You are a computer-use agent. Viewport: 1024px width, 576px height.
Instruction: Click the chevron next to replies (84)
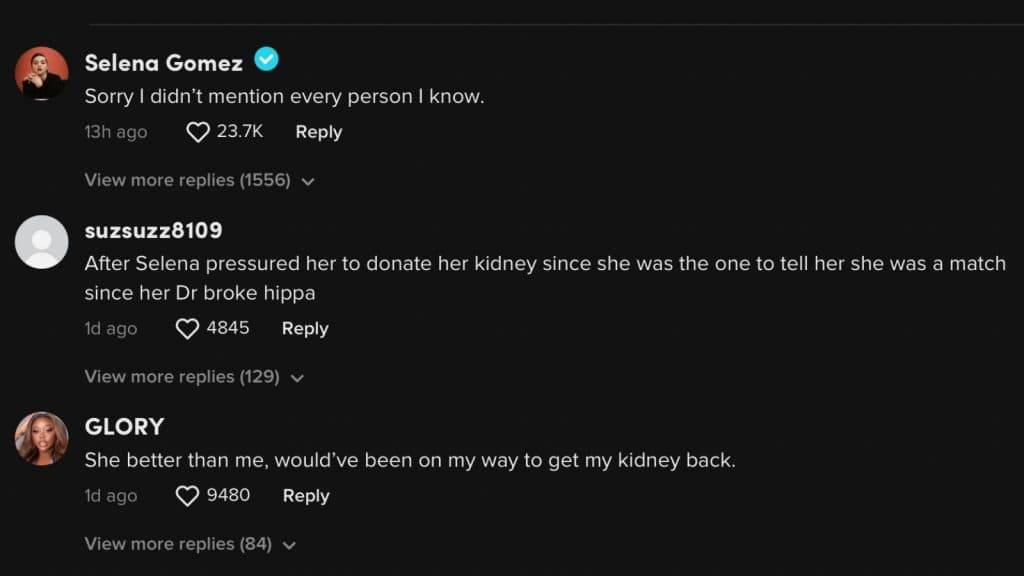(x=289, y=545)
